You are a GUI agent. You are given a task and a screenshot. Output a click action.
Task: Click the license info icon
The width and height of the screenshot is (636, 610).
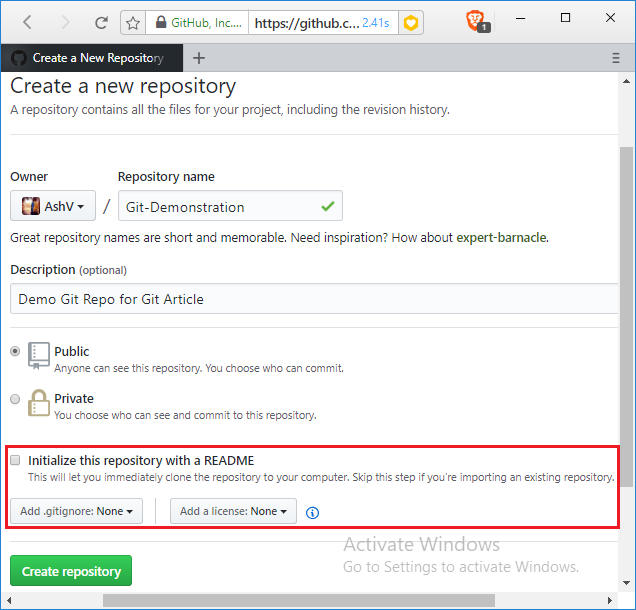(x=312, y=513)
